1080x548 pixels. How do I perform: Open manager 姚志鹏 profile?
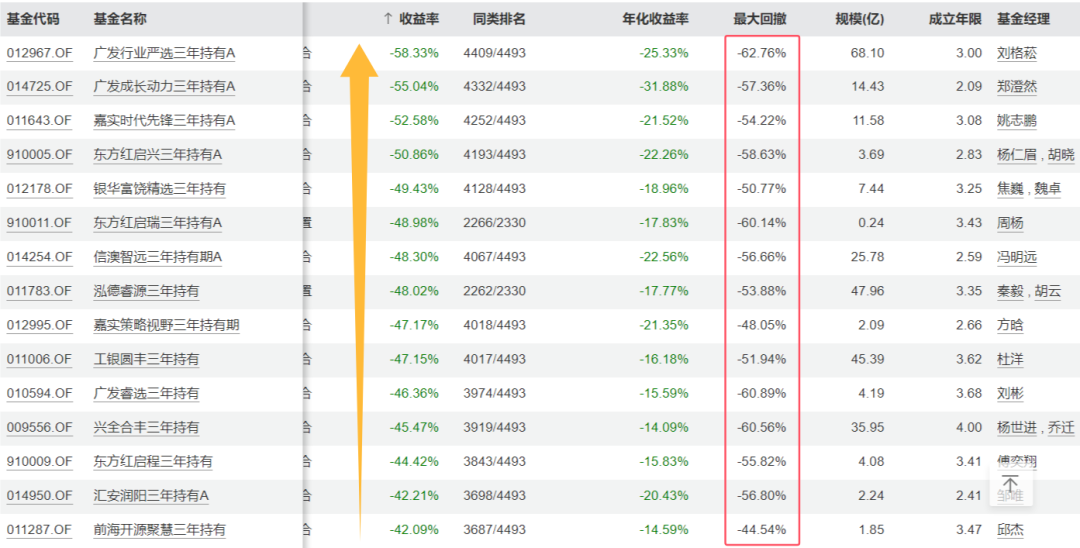[x=1017, y=121]
